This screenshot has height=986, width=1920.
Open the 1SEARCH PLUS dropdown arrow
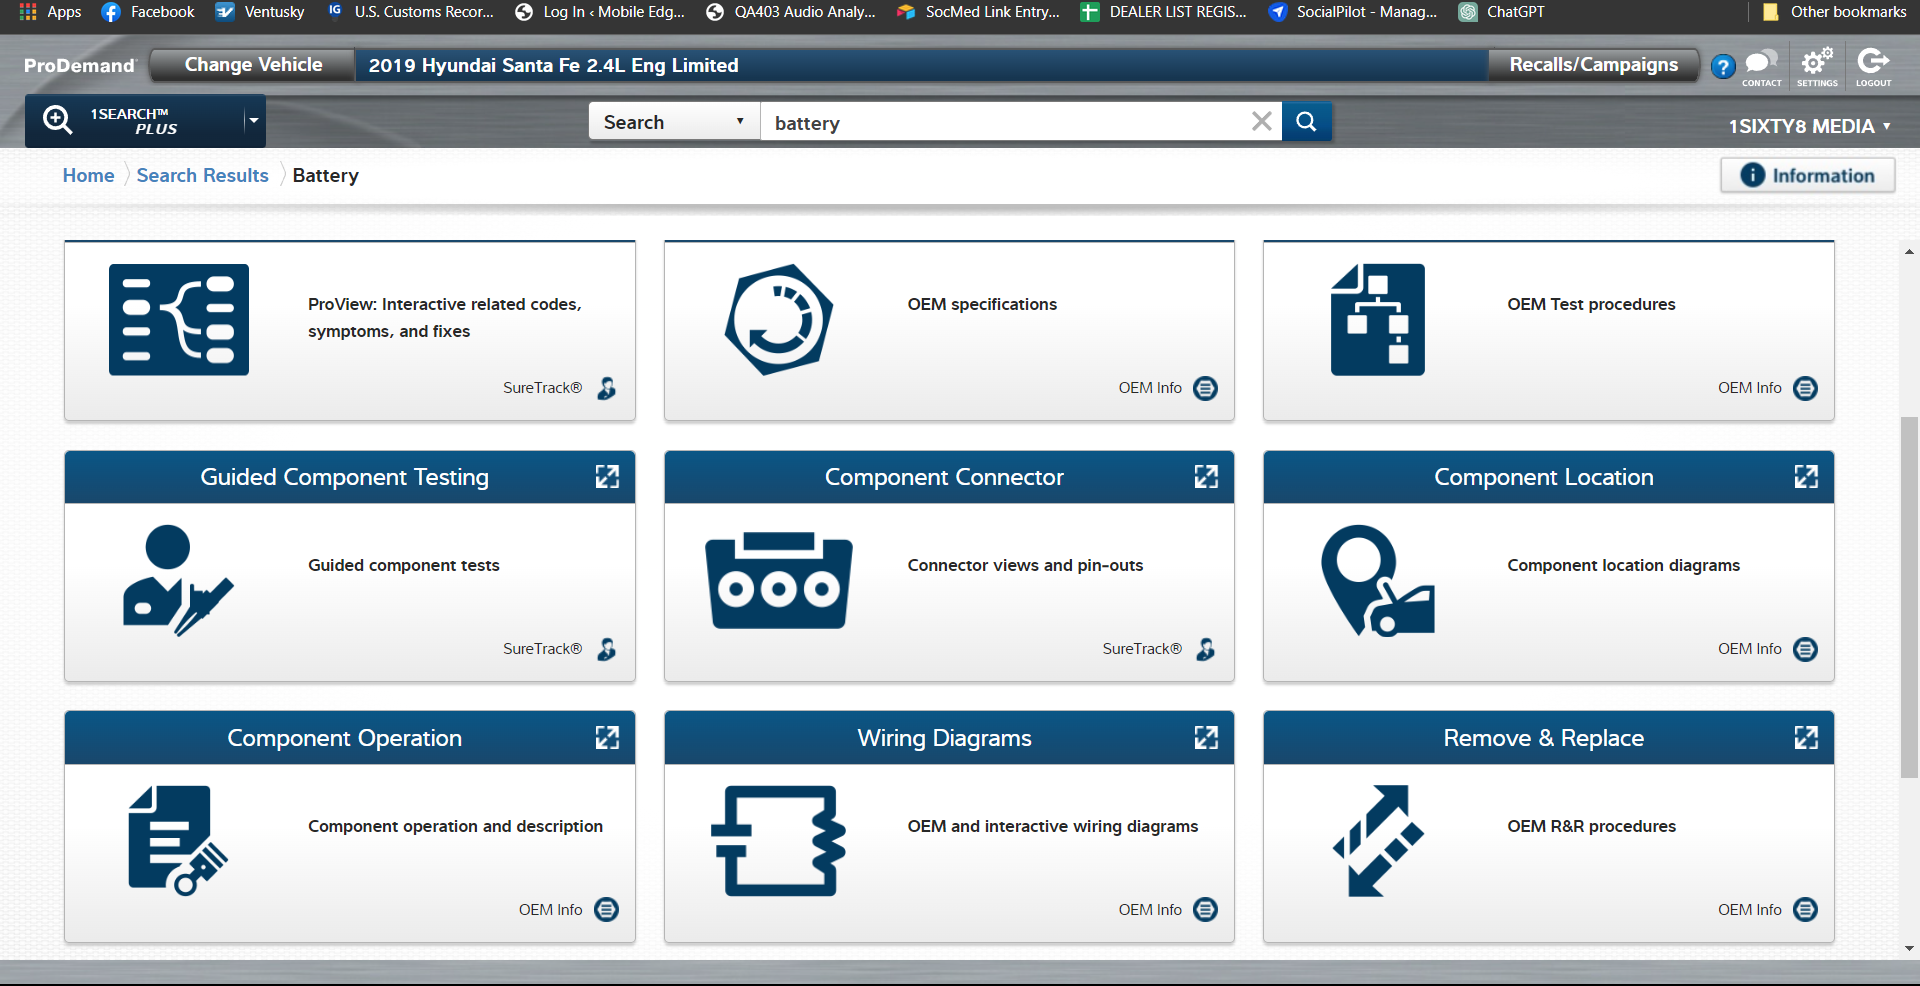click(x=251, y=121)
